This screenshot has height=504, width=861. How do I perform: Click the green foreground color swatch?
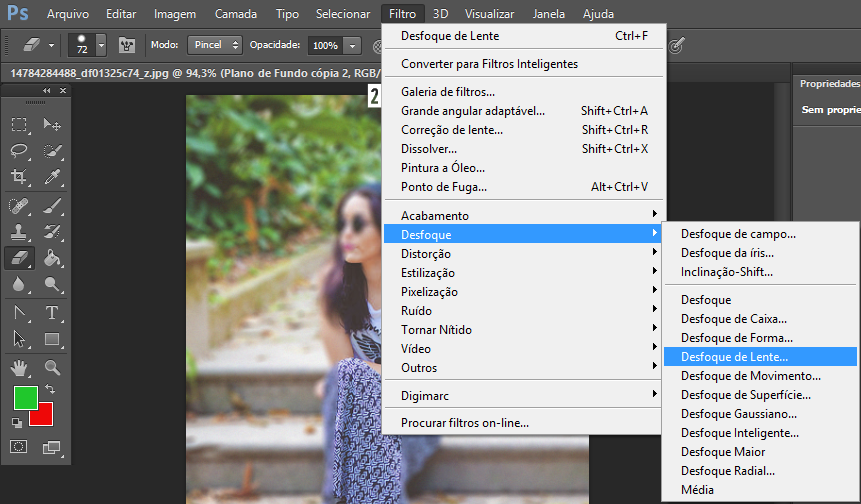[x=25, y=397]
